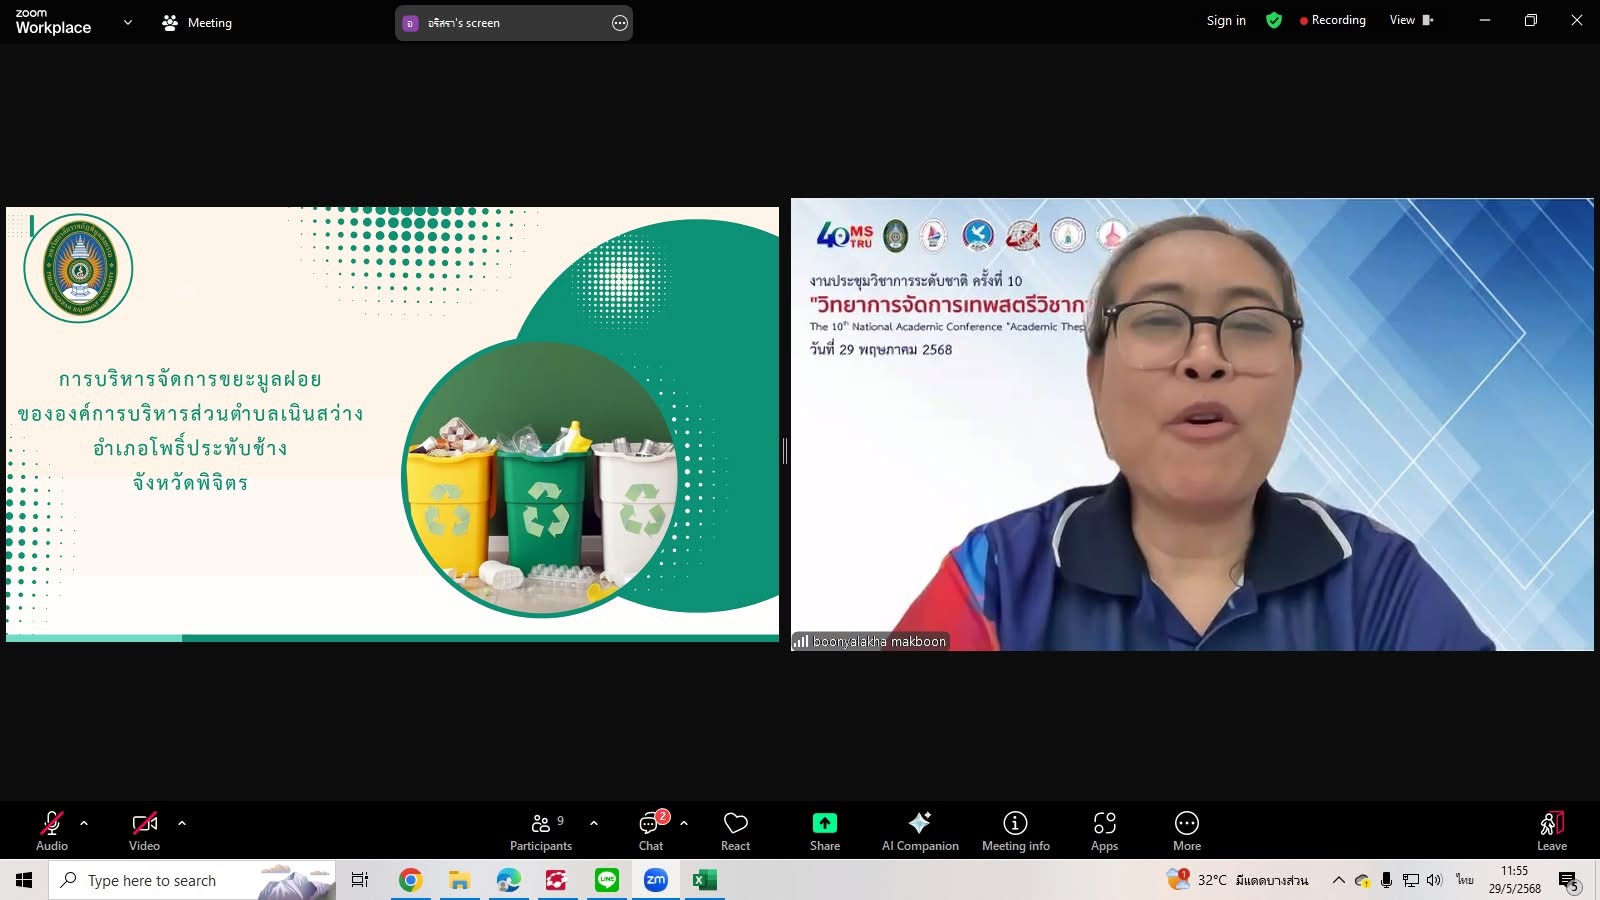Leave the meeting
Image resolution: width=1600 pixels, height=900 pixels.
pos(1551,830)
